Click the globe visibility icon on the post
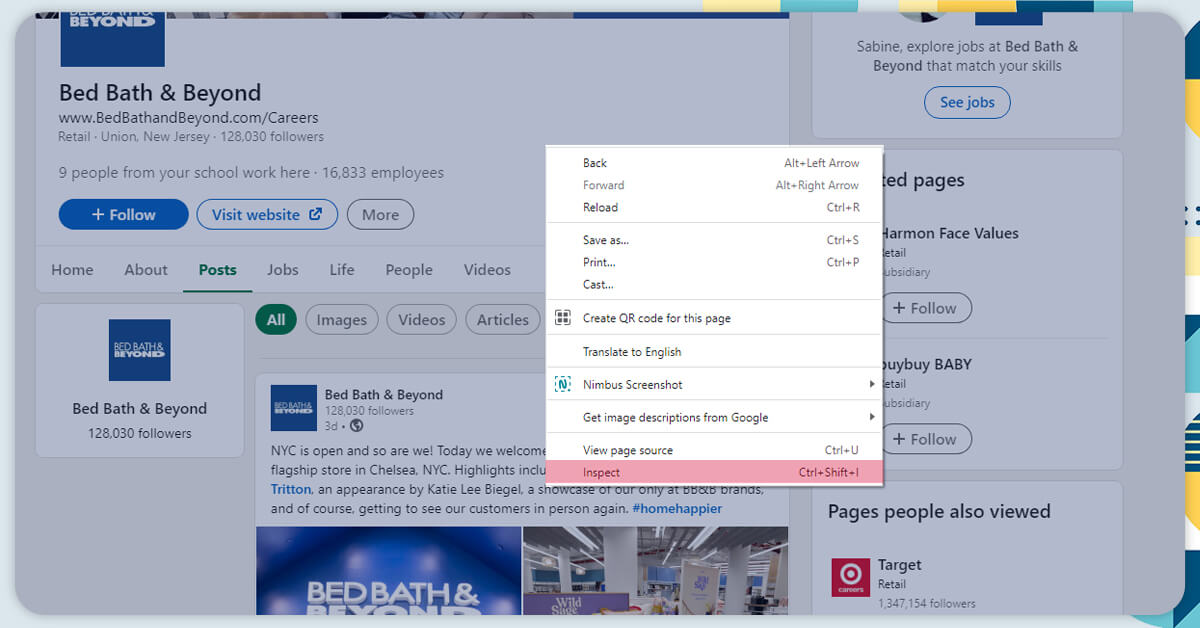The width and height of the screenshot is (1200, 628). [x=357, y=426]
